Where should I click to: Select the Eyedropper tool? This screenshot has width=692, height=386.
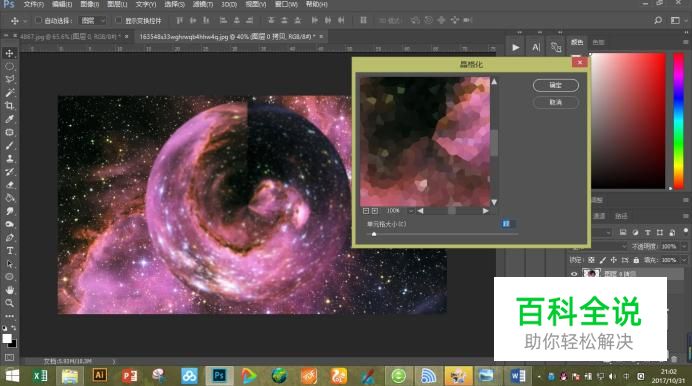tap(9, 119)
